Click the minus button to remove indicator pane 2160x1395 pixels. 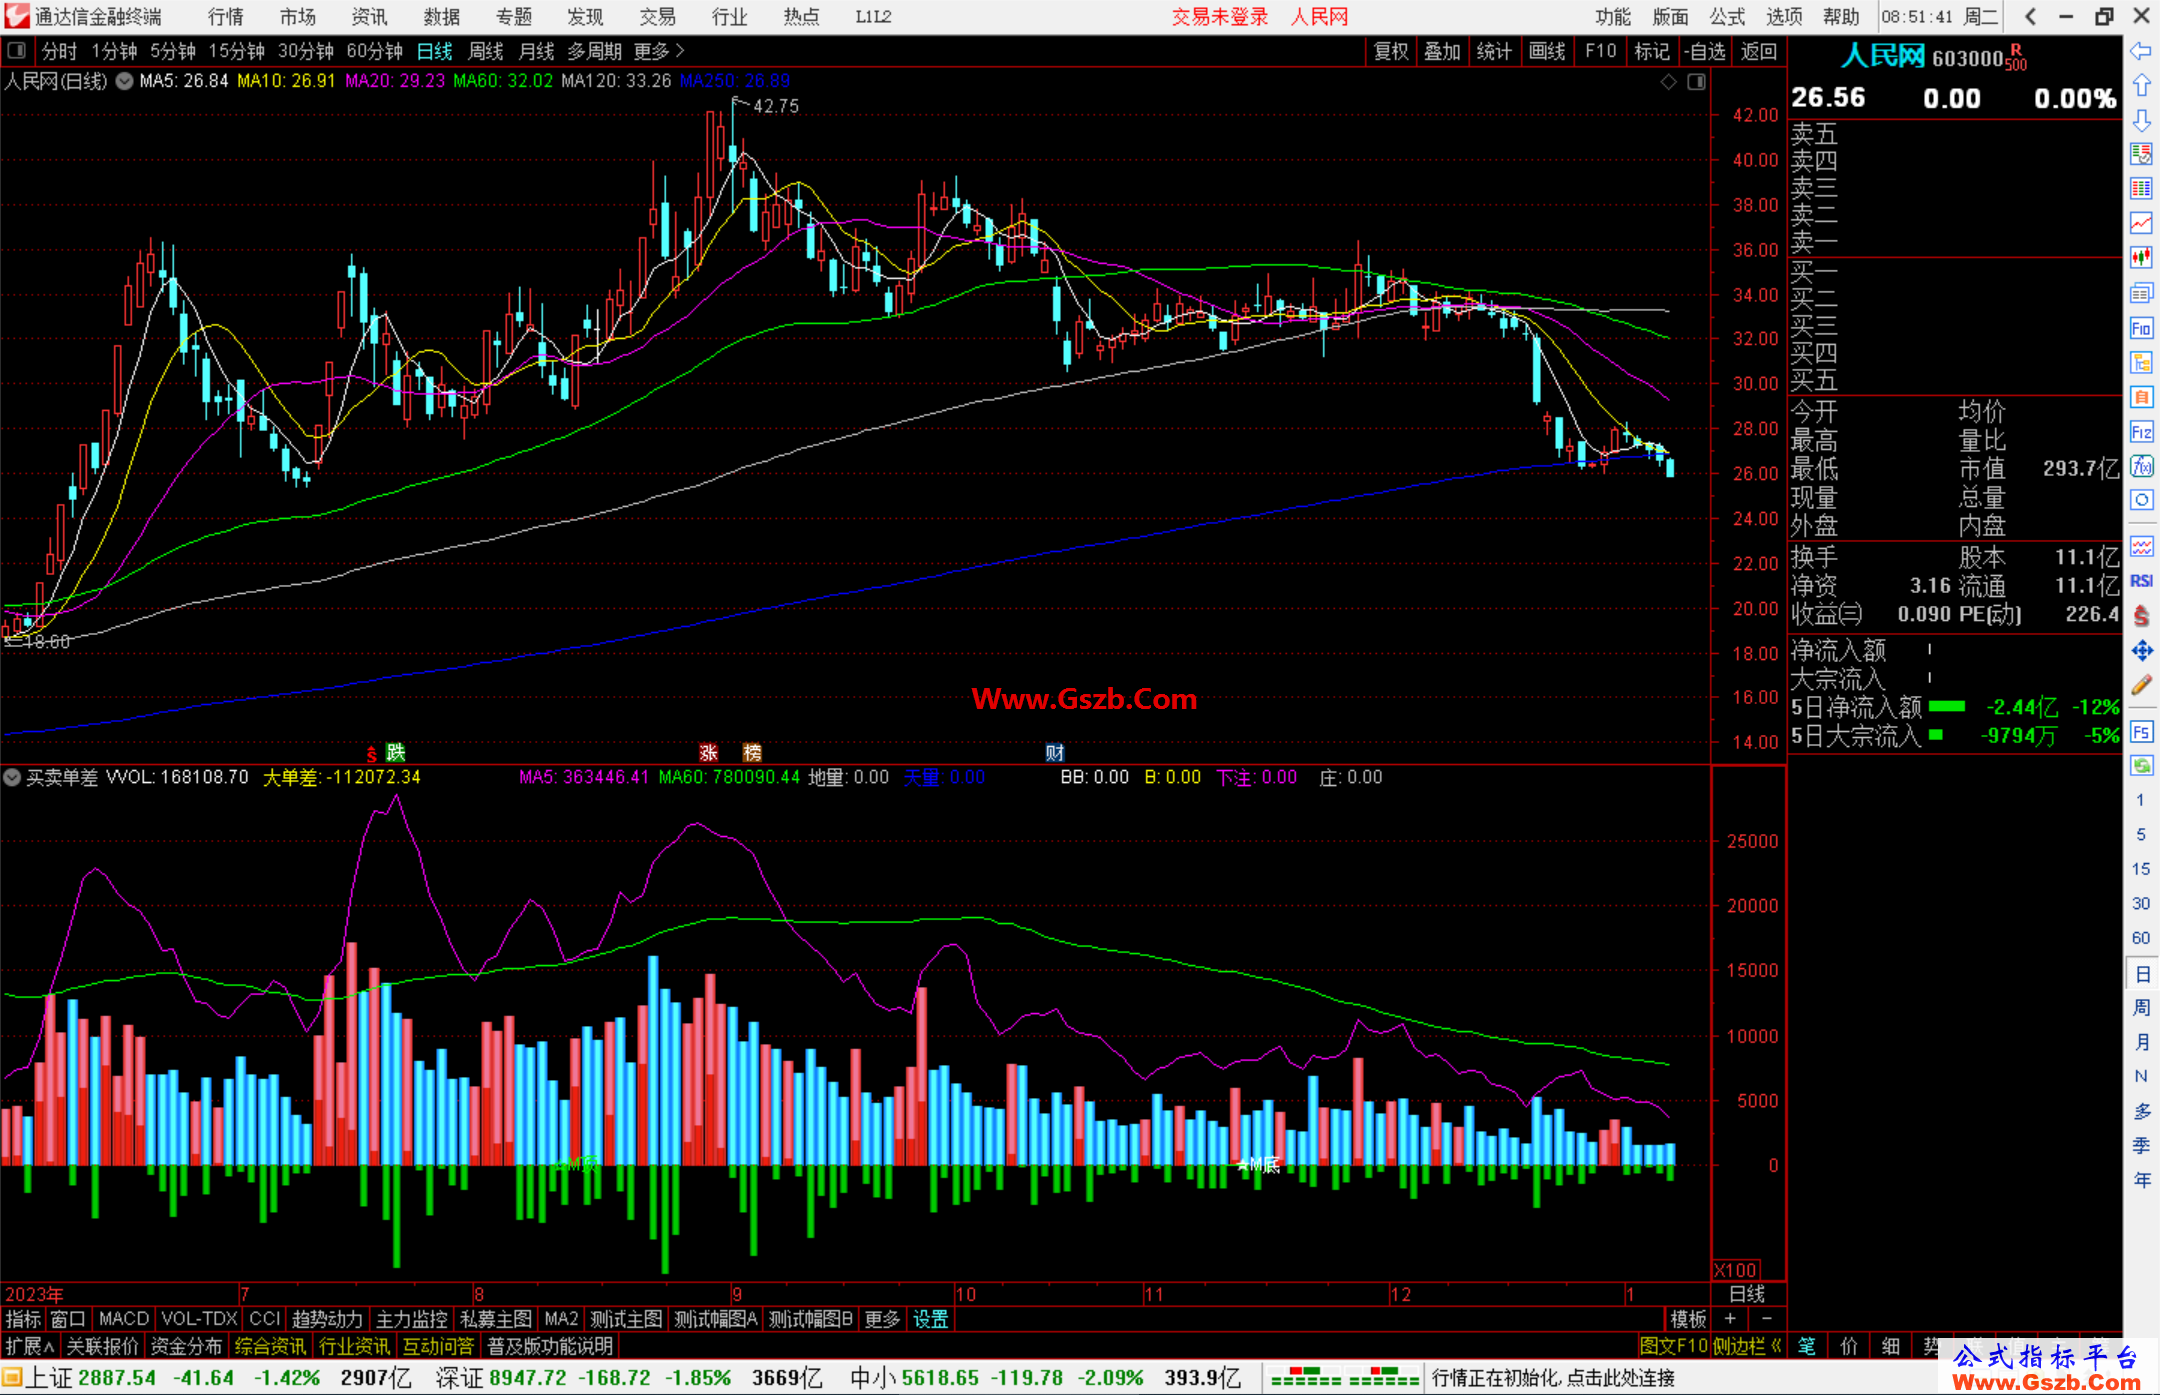coord(1767,1319)
